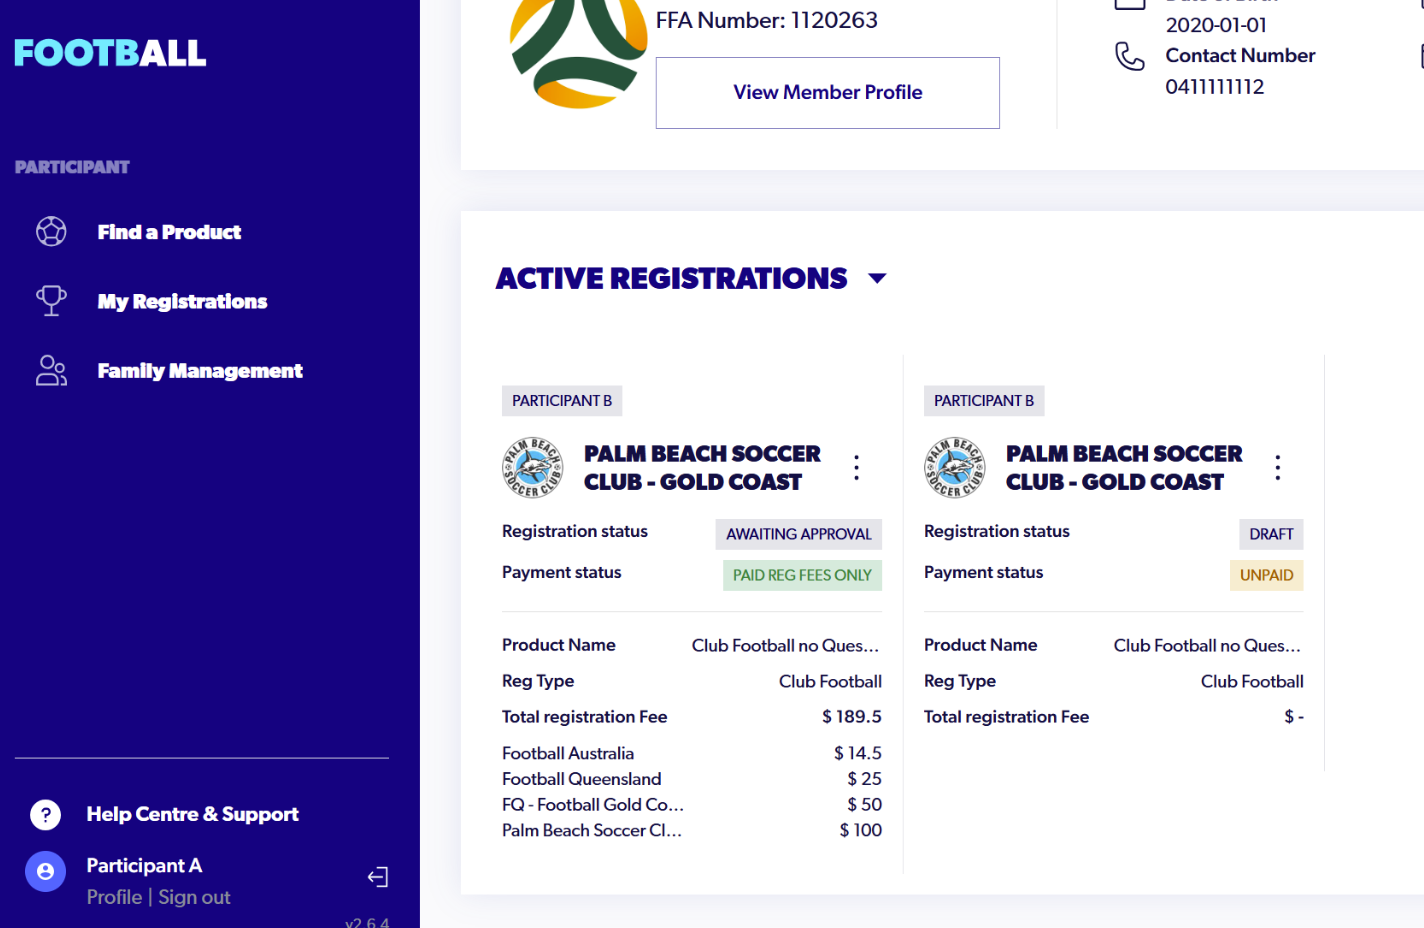The width and height of the screenshot is (1424, 928).
Task: Click the View Member Profile button
Action: 827,92
